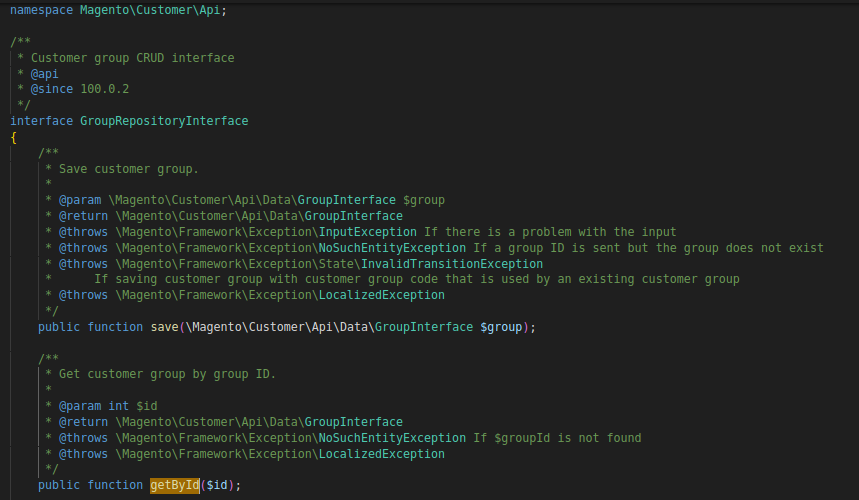Click the $id parameter in getById signature

[217, 485]
